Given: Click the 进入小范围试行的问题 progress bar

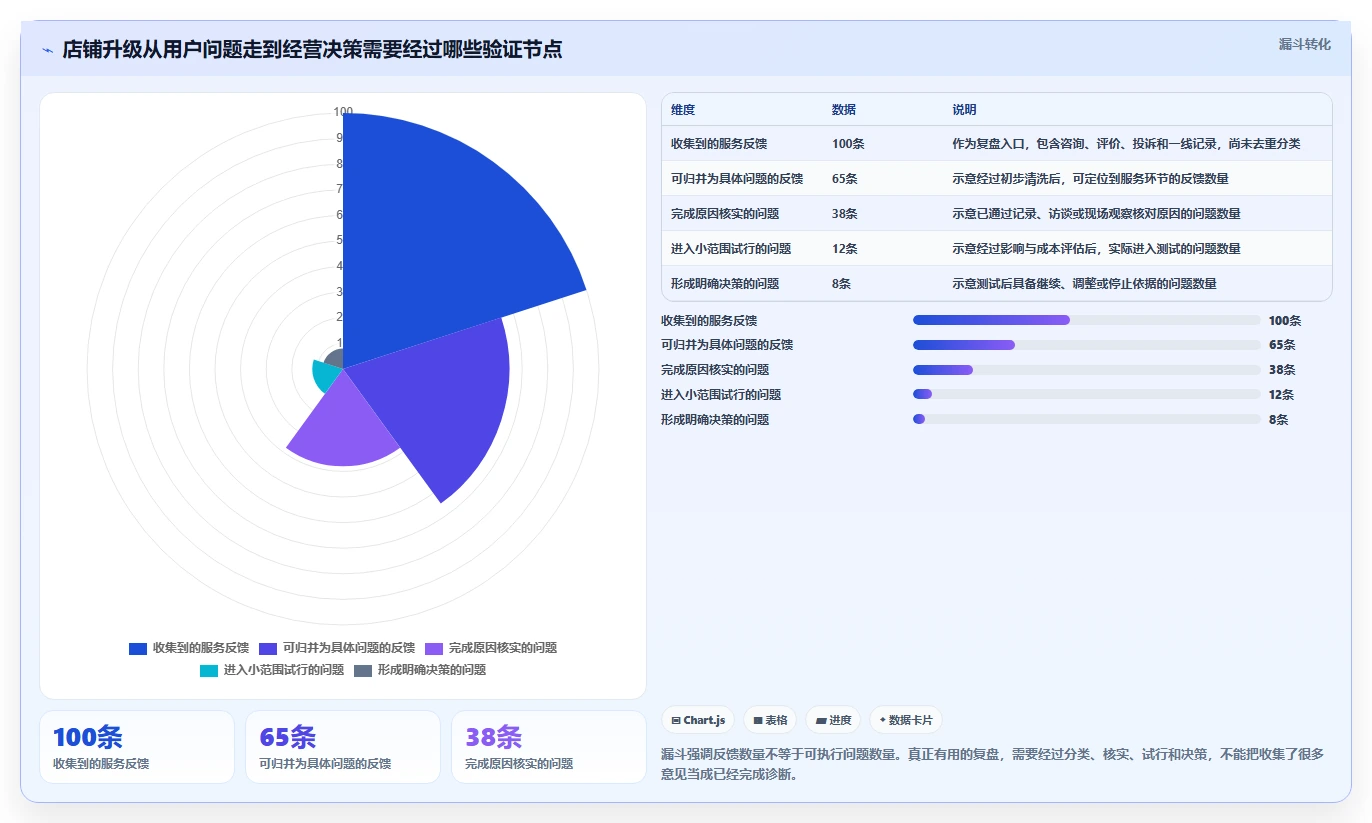Looking at the screenshot, I should [1086, 395].
